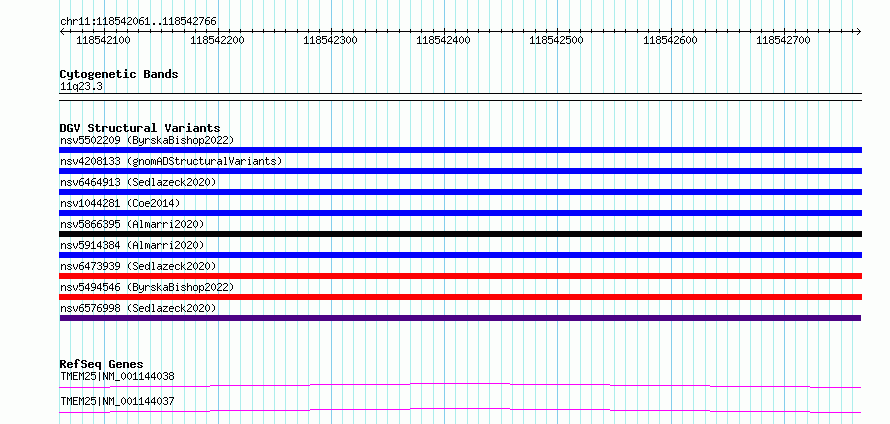Select the Cytogenetic Bands track title
Viewport: 890px width, 424px height.
[119, 74]
